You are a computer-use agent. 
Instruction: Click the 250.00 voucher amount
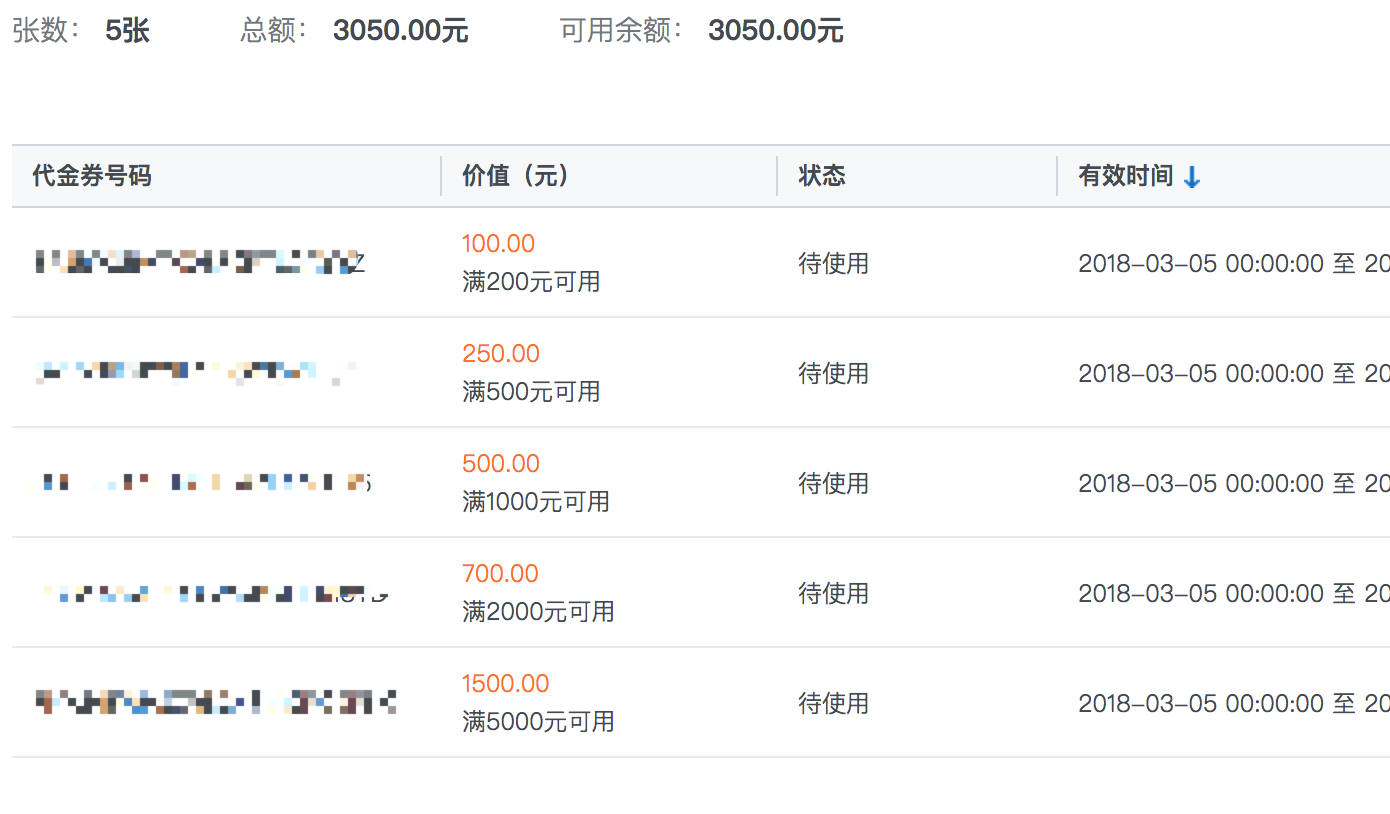click(500, 354)
